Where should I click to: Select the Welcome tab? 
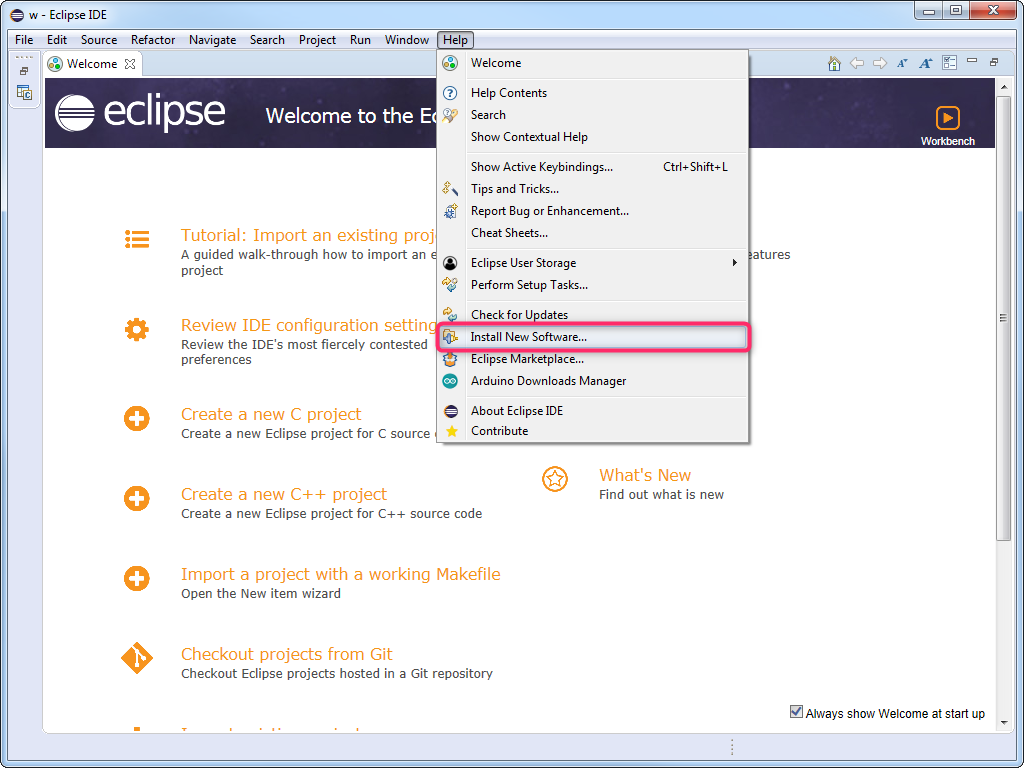[92, 64]
